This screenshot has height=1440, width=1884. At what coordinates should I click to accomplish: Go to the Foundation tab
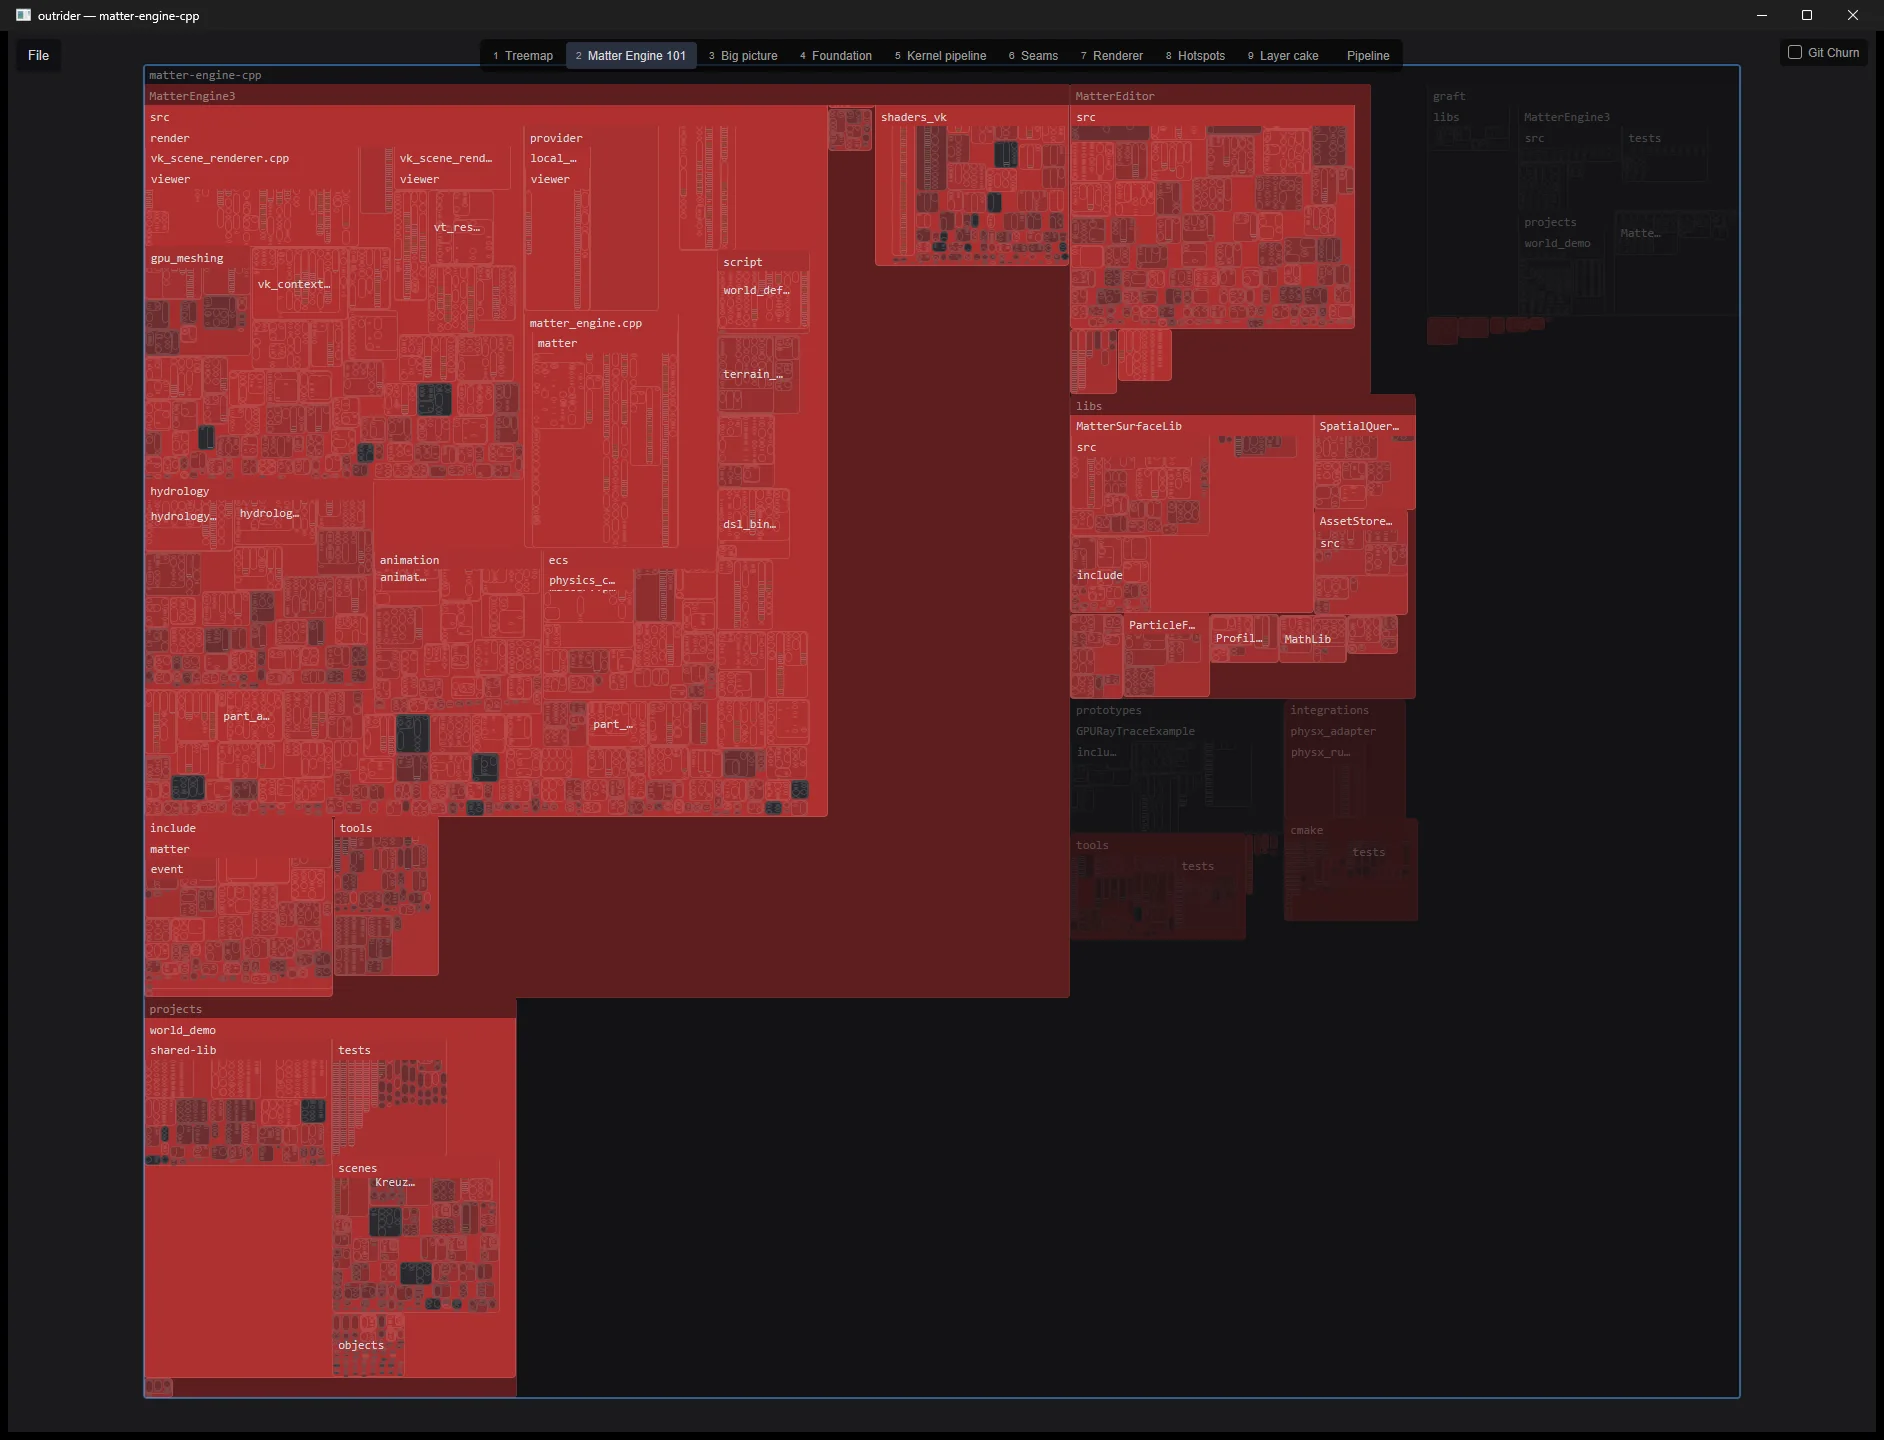(836, 56)
